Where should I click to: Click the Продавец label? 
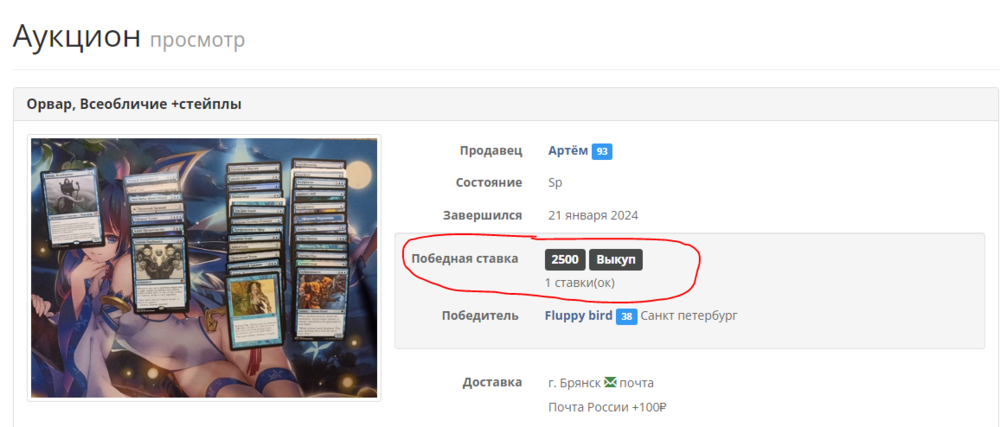click(491, 151)
